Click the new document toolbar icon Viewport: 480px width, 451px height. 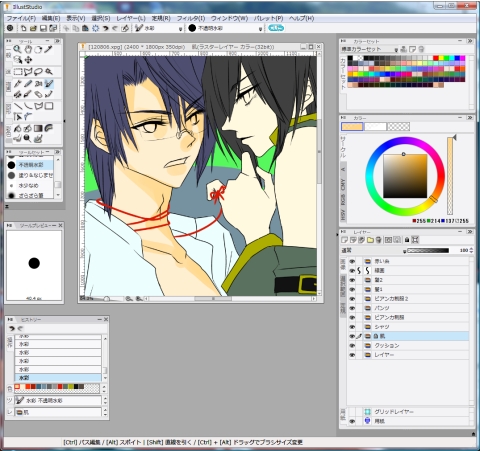tap(23, 28)
